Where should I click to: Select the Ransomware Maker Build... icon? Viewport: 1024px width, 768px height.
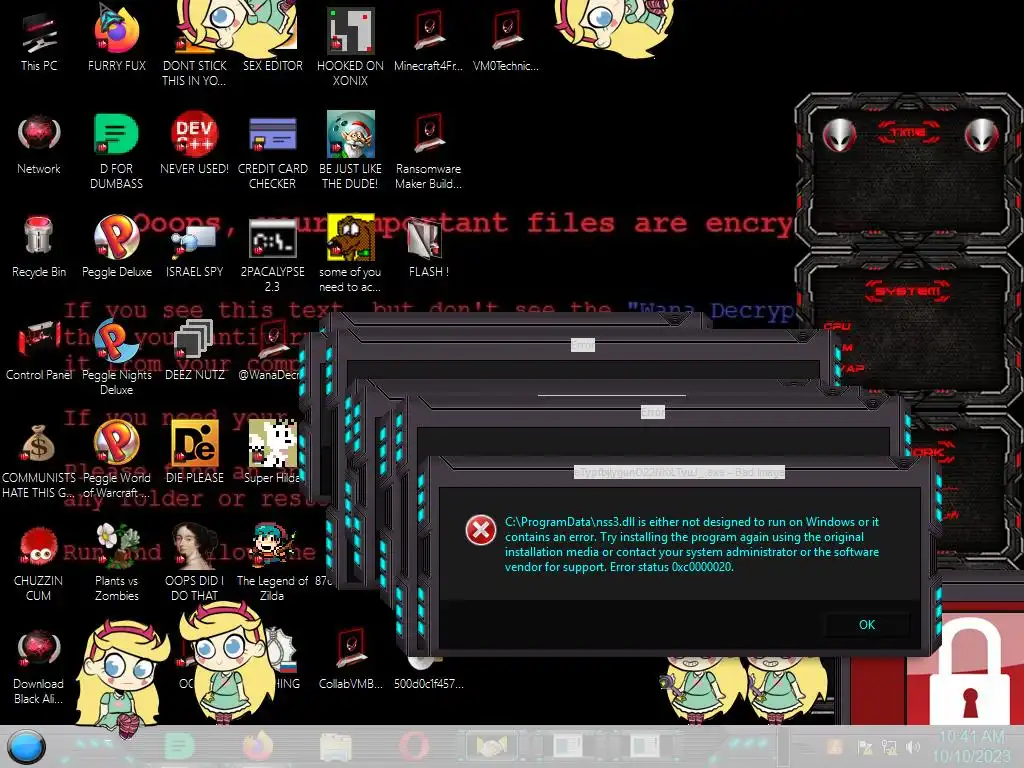coord(428,152)
